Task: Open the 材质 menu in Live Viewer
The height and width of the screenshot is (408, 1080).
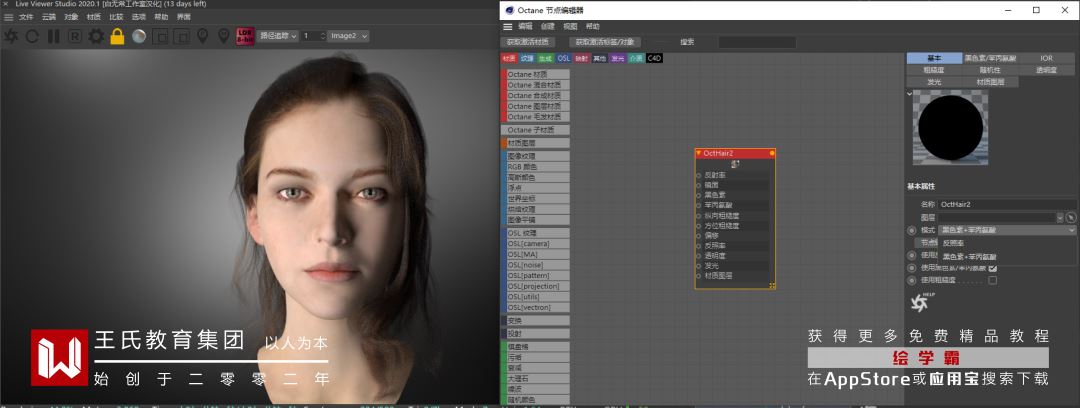Action: [x=94, y=17]
